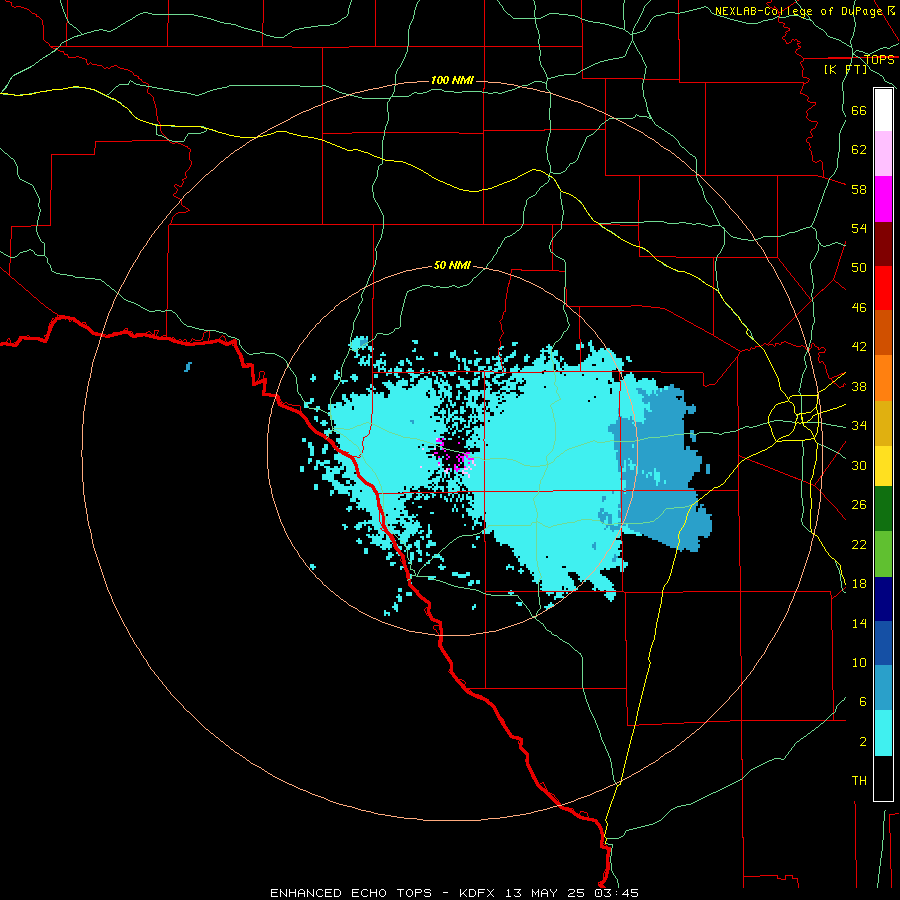Click the 30 value on the color scale
900x900 pixels.
859,465
